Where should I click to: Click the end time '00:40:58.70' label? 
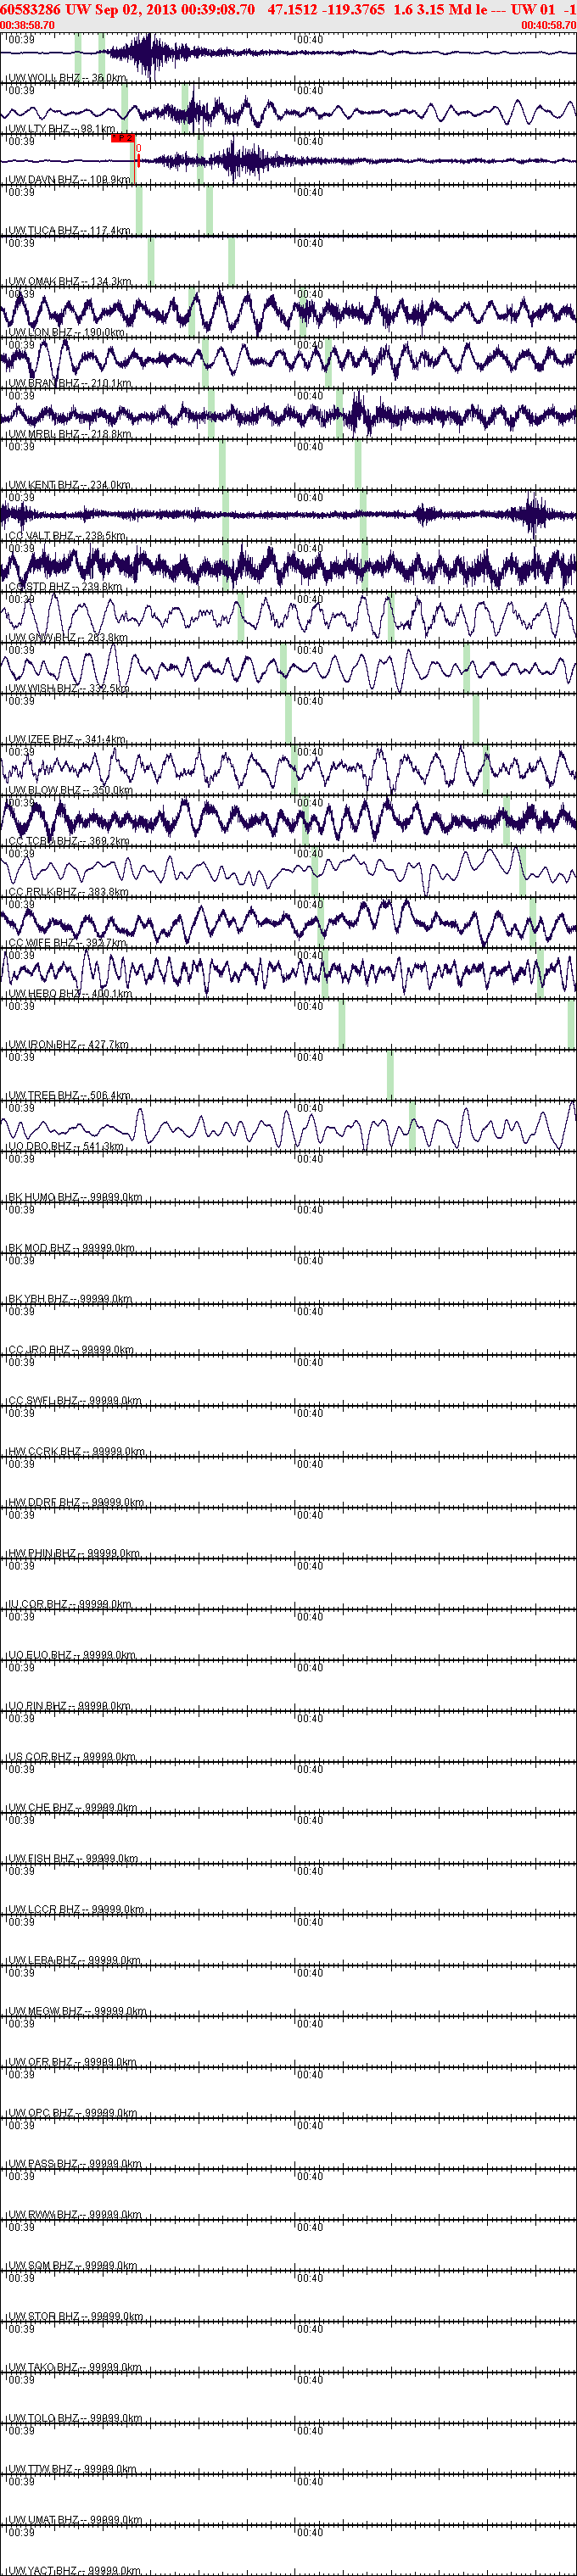click(548, 25)
